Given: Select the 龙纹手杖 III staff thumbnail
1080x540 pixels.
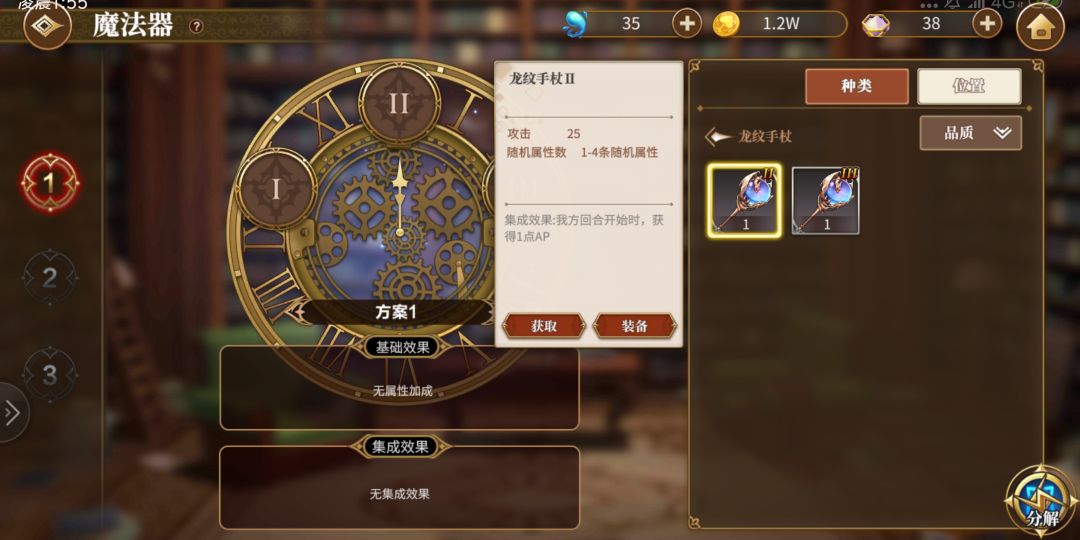Looking at the screenshot, I should pos(826,200).
